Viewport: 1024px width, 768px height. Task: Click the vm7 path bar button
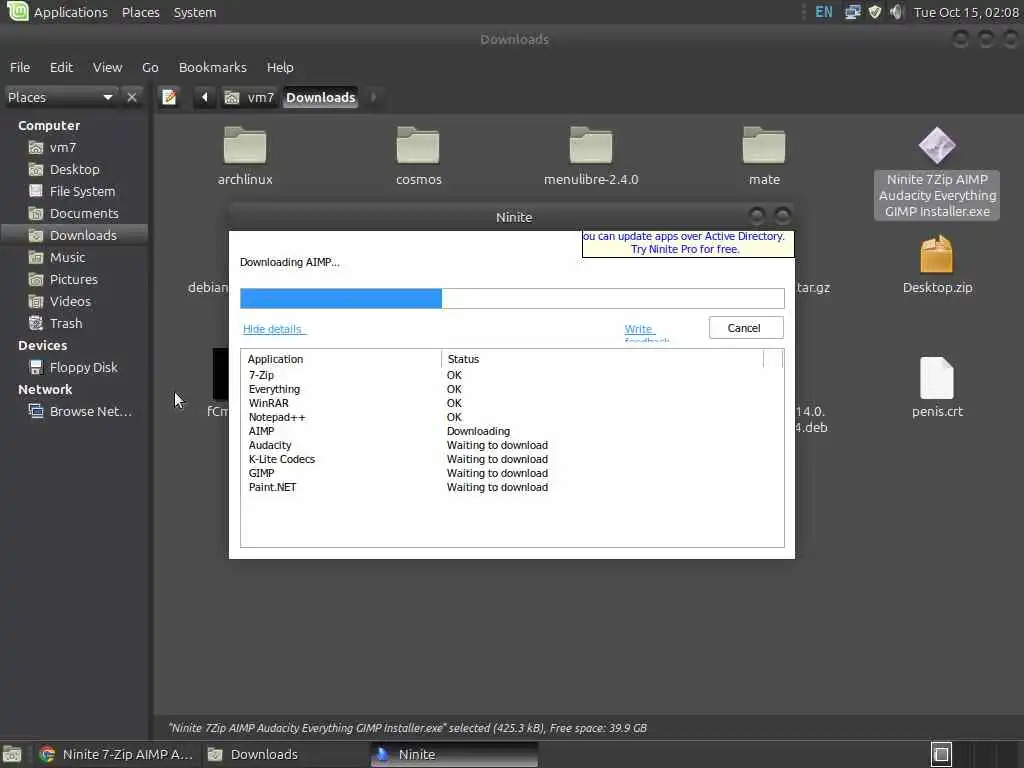tap(249, 97)
